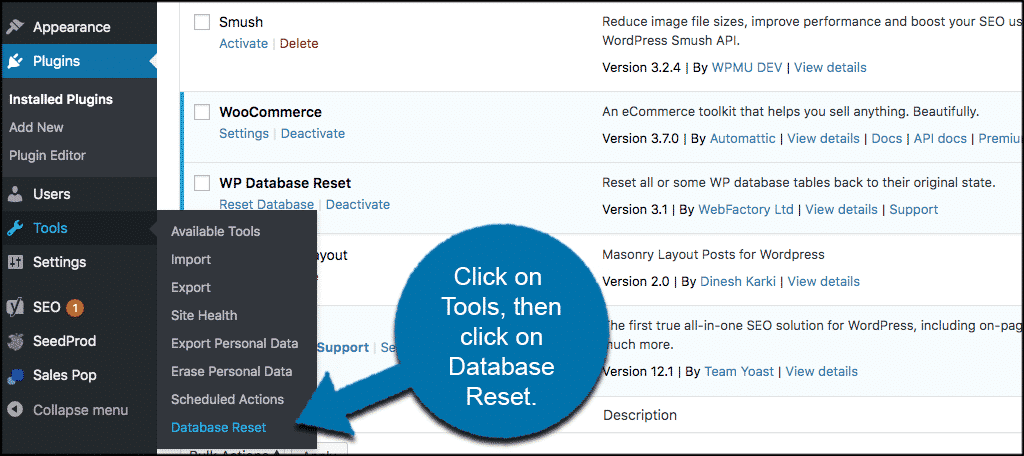Choose Import in Tools flyout
Viewport: 1024px width, 456px height.
191,259
